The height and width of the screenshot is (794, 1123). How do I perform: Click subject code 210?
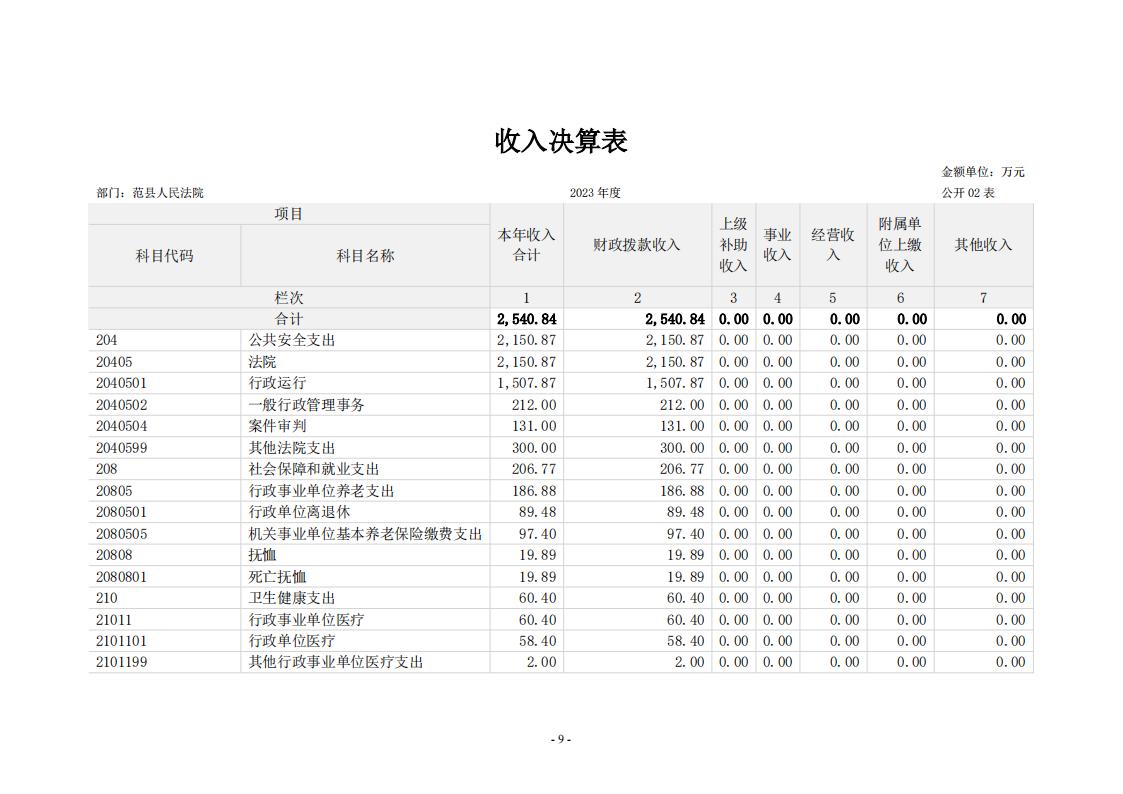pyautogui.click(x=107, y=598)
